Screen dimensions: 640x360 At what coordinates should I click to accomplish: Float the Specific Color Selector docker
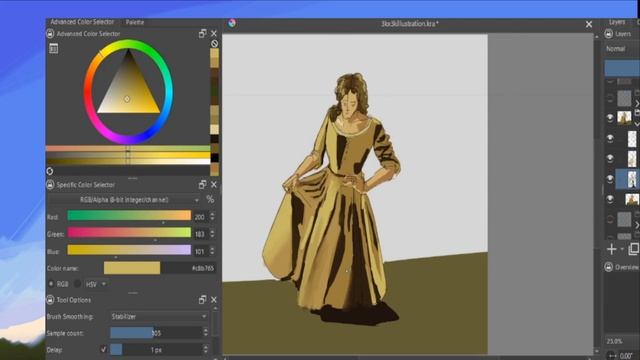[202, 184]
